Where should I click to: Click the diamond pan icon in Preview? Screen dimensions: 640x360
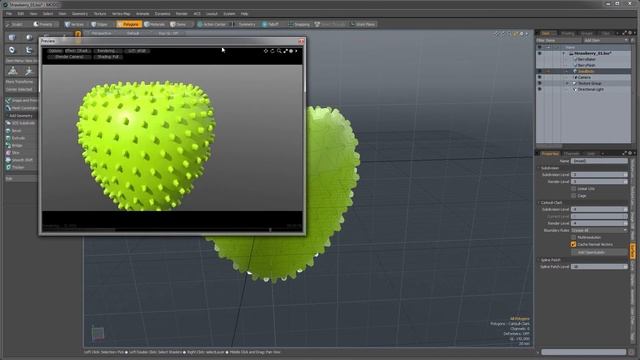coord(266,51)
